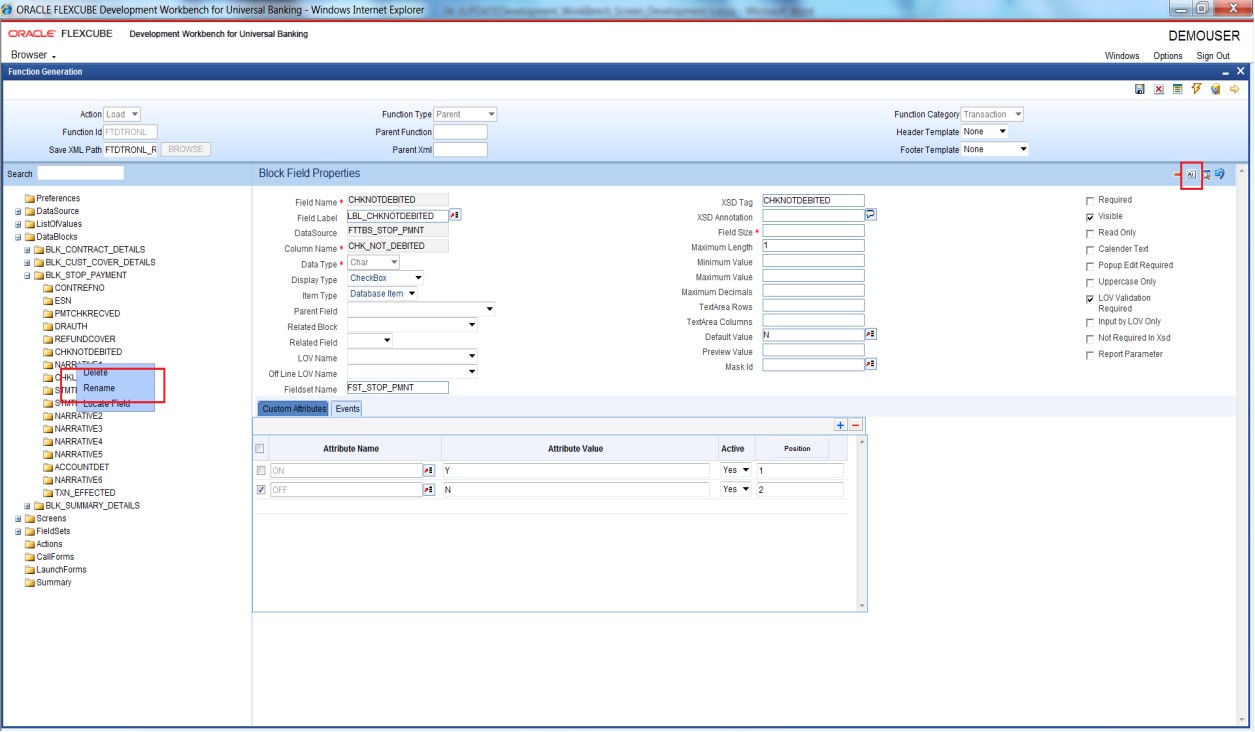The width and height of the screenshot is (1255, 732).
Task: Click the BROWSE button
Action: click(x=185, y=149)
